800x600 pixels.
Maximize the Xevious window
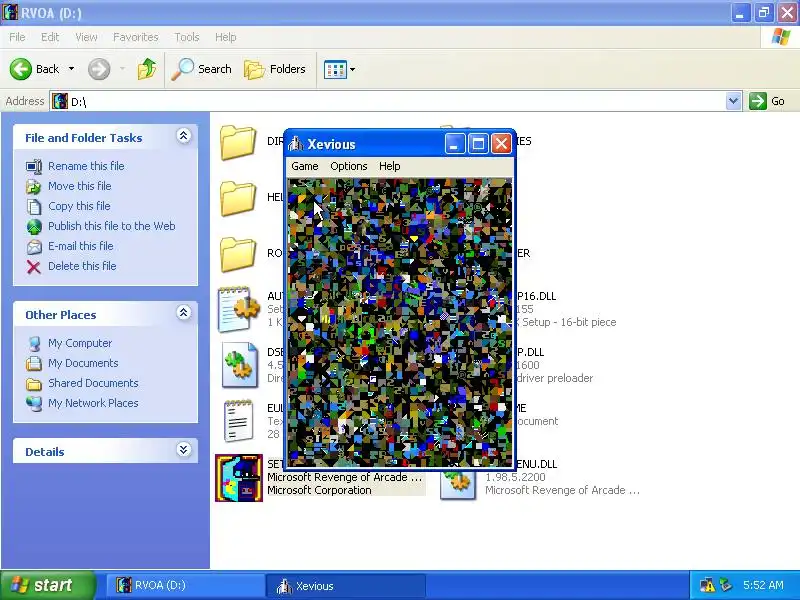pyautogui.click(x=478, y=144)
